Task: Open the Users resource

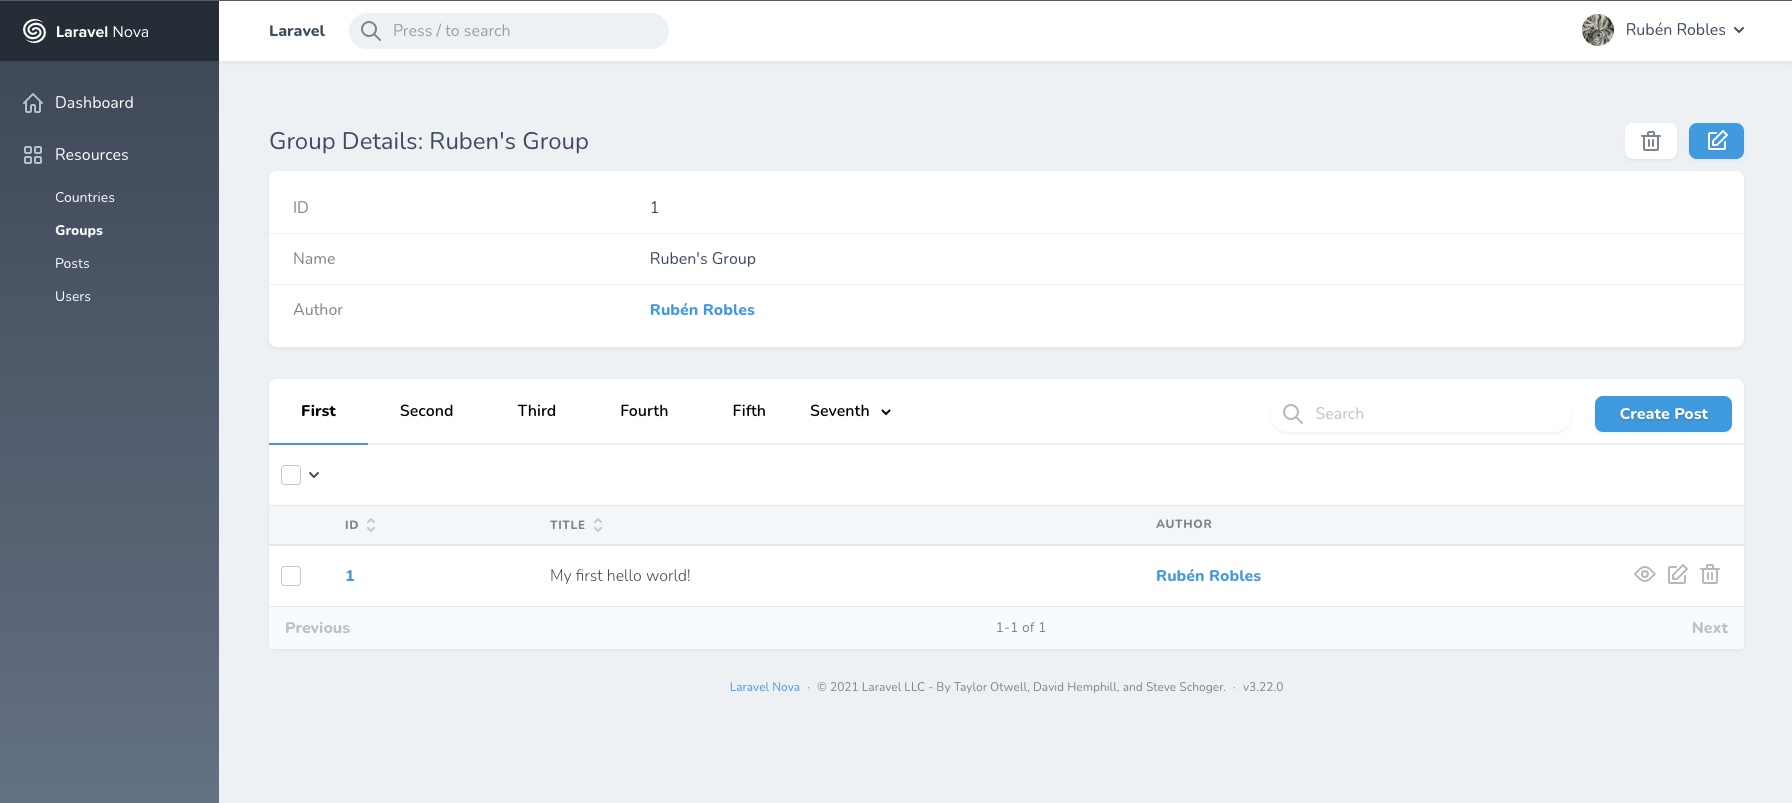Action: tap(73, 297)
